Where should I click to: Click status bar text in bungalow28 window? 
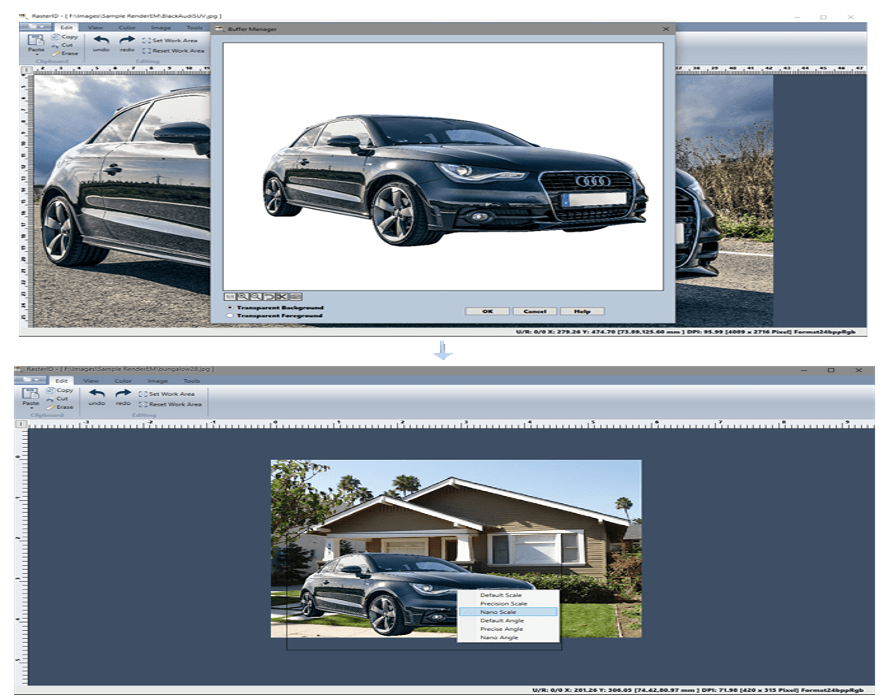(698, 690)
